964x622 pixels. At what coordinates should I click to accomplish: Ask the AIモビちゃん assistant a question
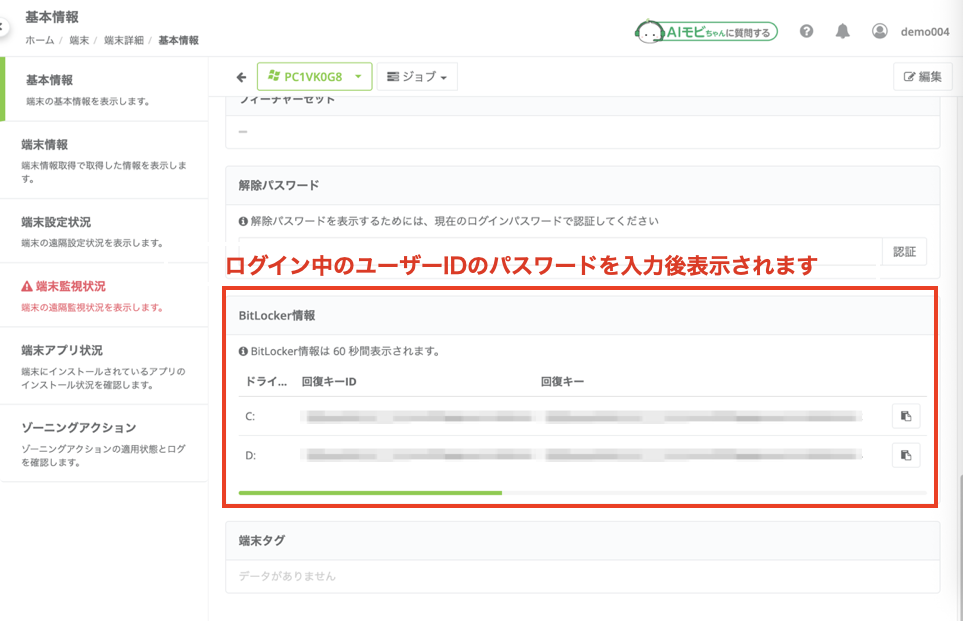(x=706, y=31)
